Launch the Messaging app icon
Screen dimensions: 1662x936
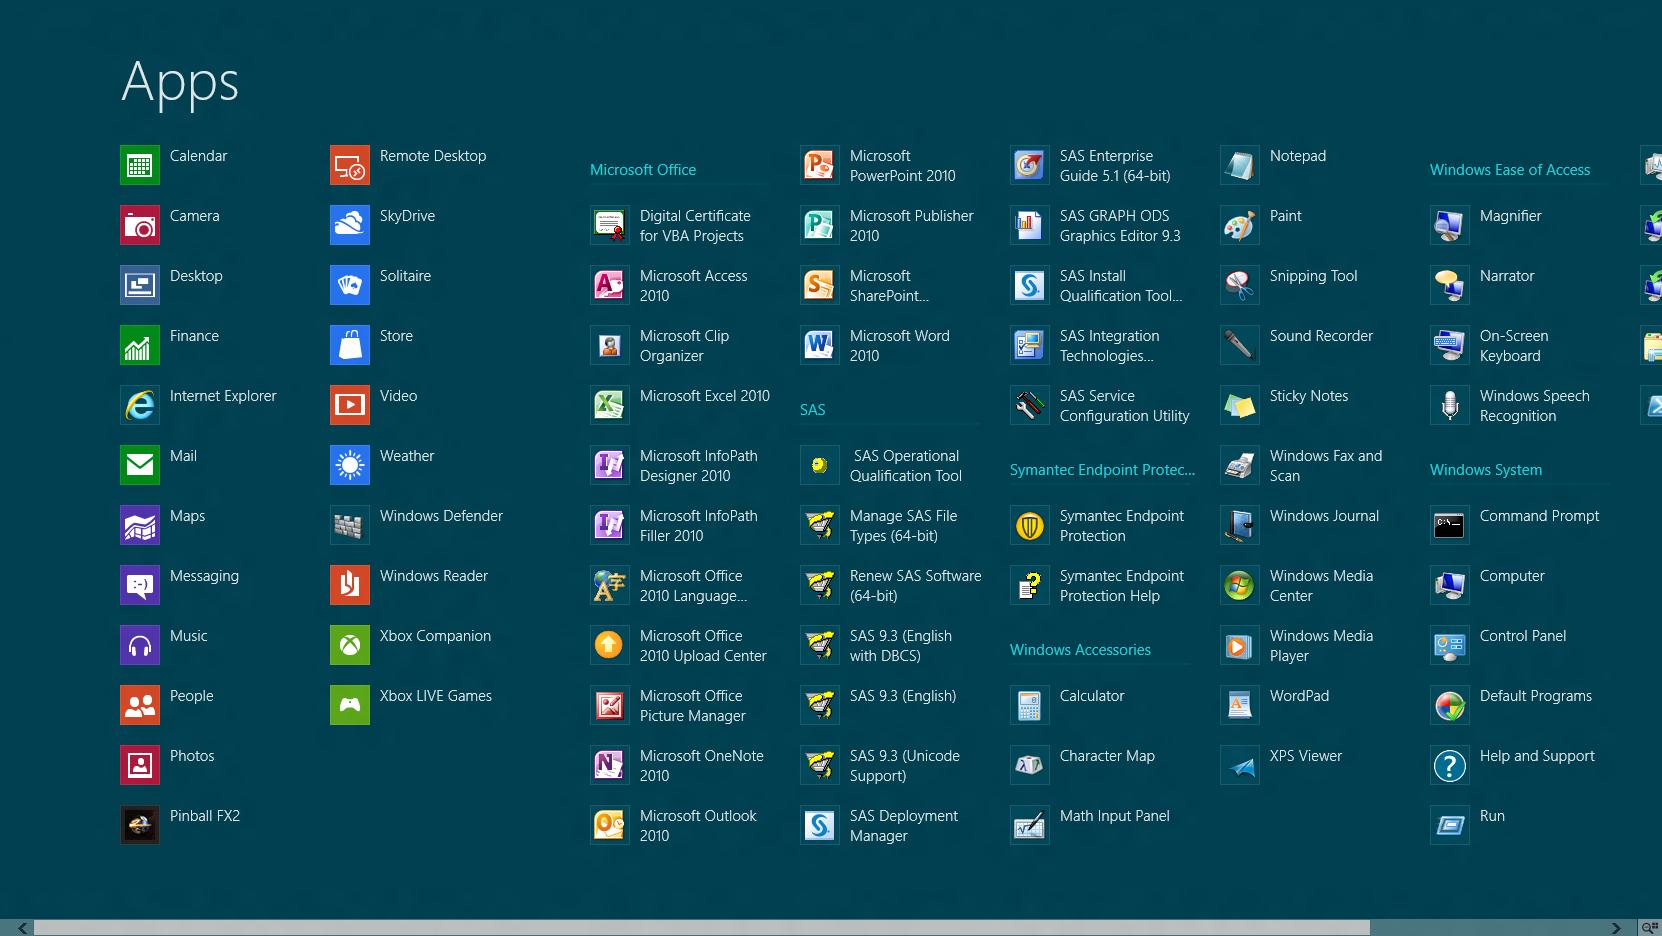pos(140,585)
